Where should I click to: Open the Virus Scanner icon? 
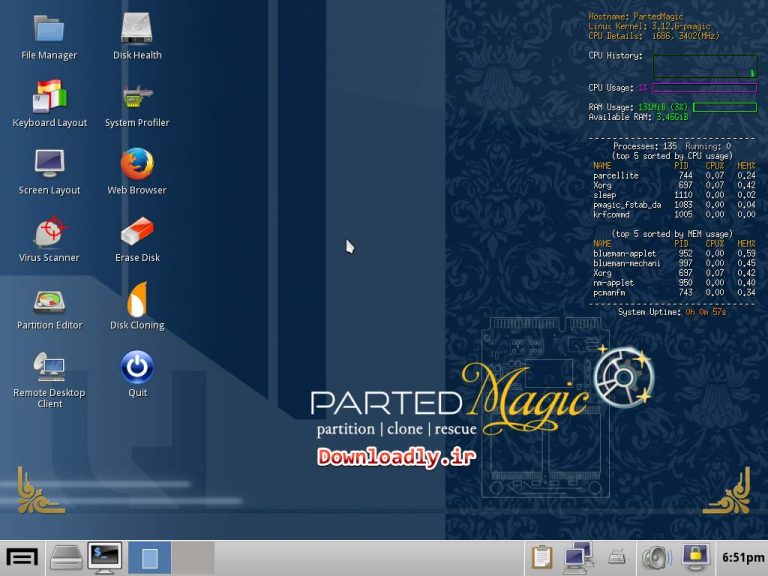pyautogui.click(x=49, y=232)
